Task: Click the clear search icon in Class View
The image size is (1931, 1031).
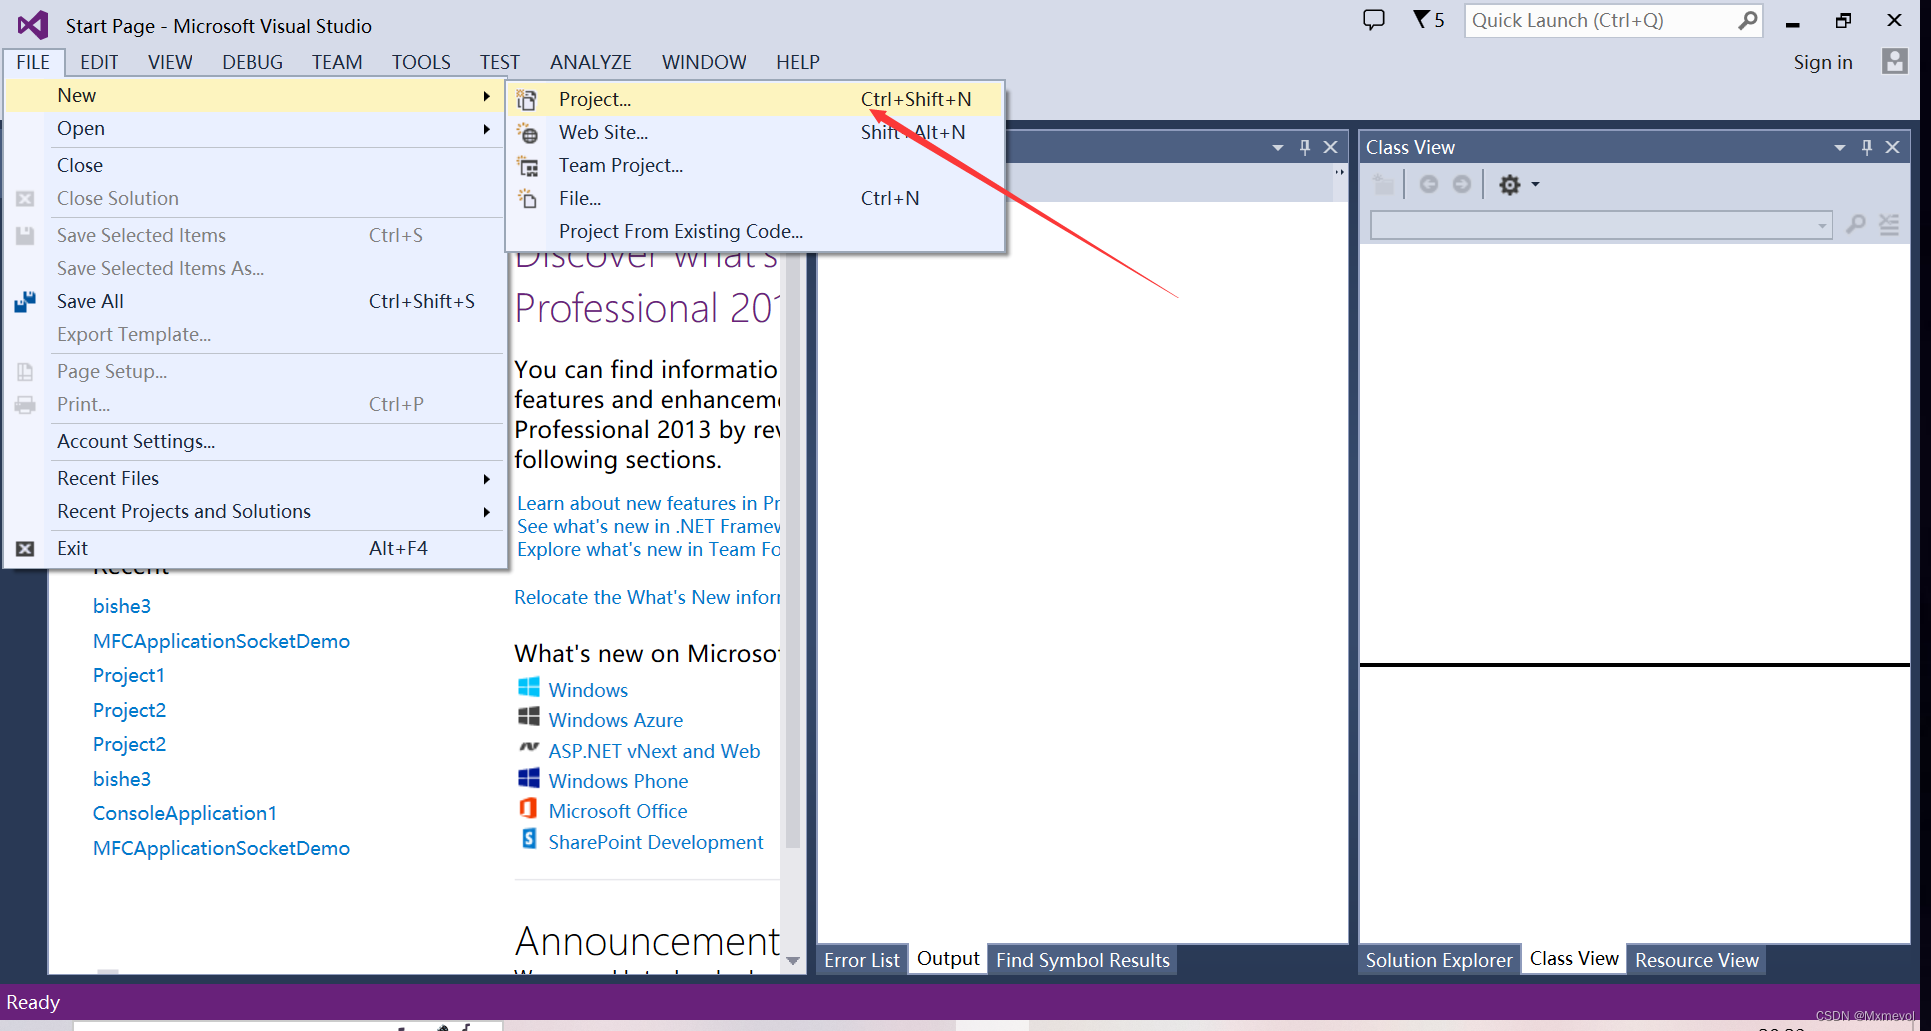Action: (1889, 225)
